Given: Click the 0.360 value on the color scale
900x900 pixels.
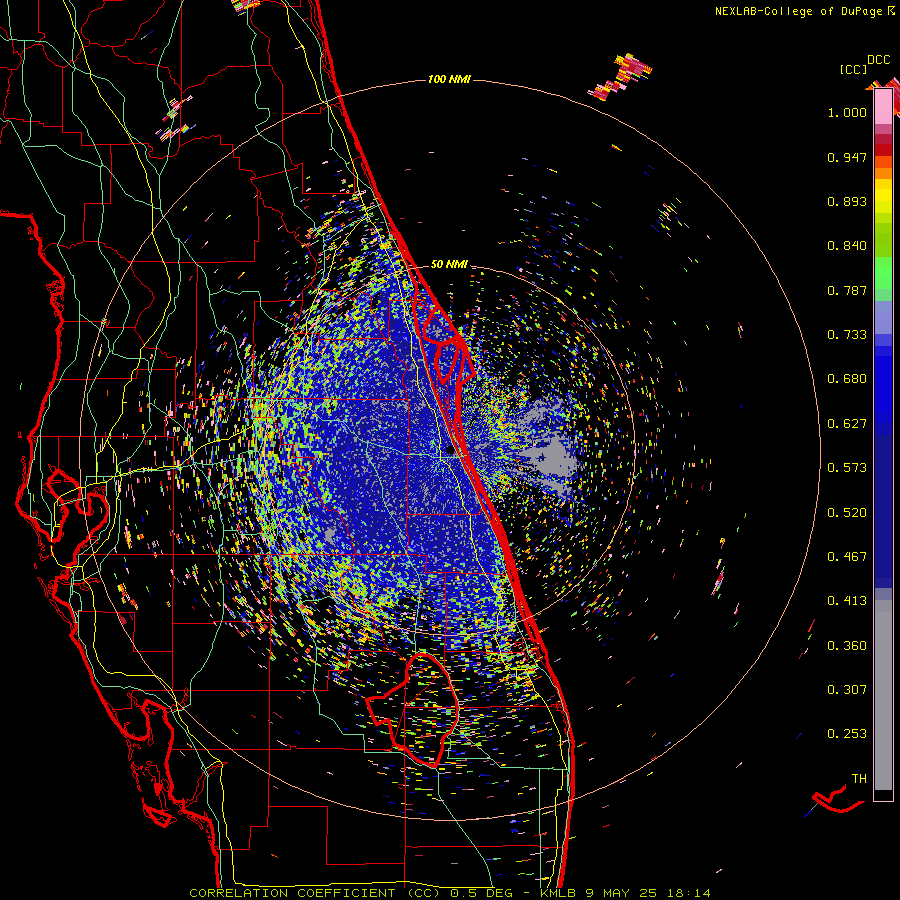Looking at the screenshot, I should pyautogui.click(x=847, y=646).
